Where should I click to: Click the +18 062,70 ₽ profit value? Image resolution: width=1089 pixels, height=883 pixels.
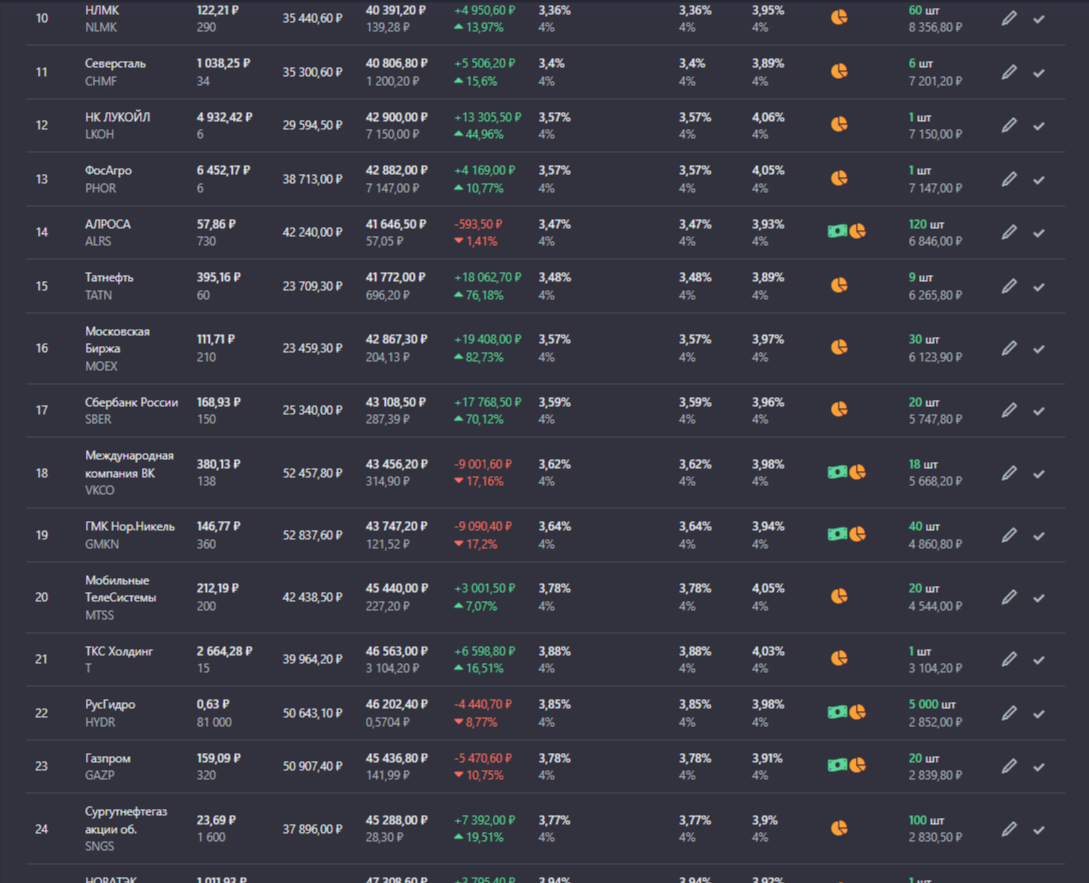point(488,278)
